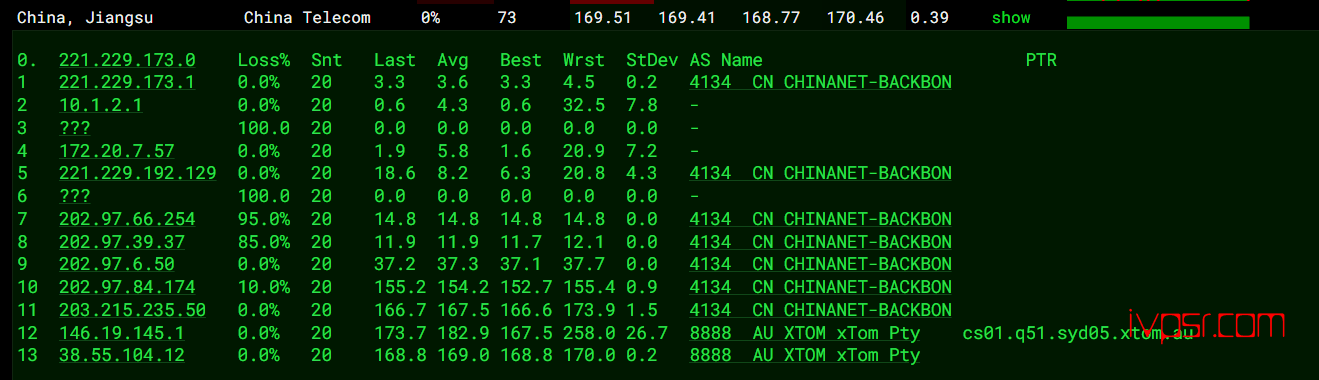Open IP link 202.97.66.254

(x=127, y=219)
